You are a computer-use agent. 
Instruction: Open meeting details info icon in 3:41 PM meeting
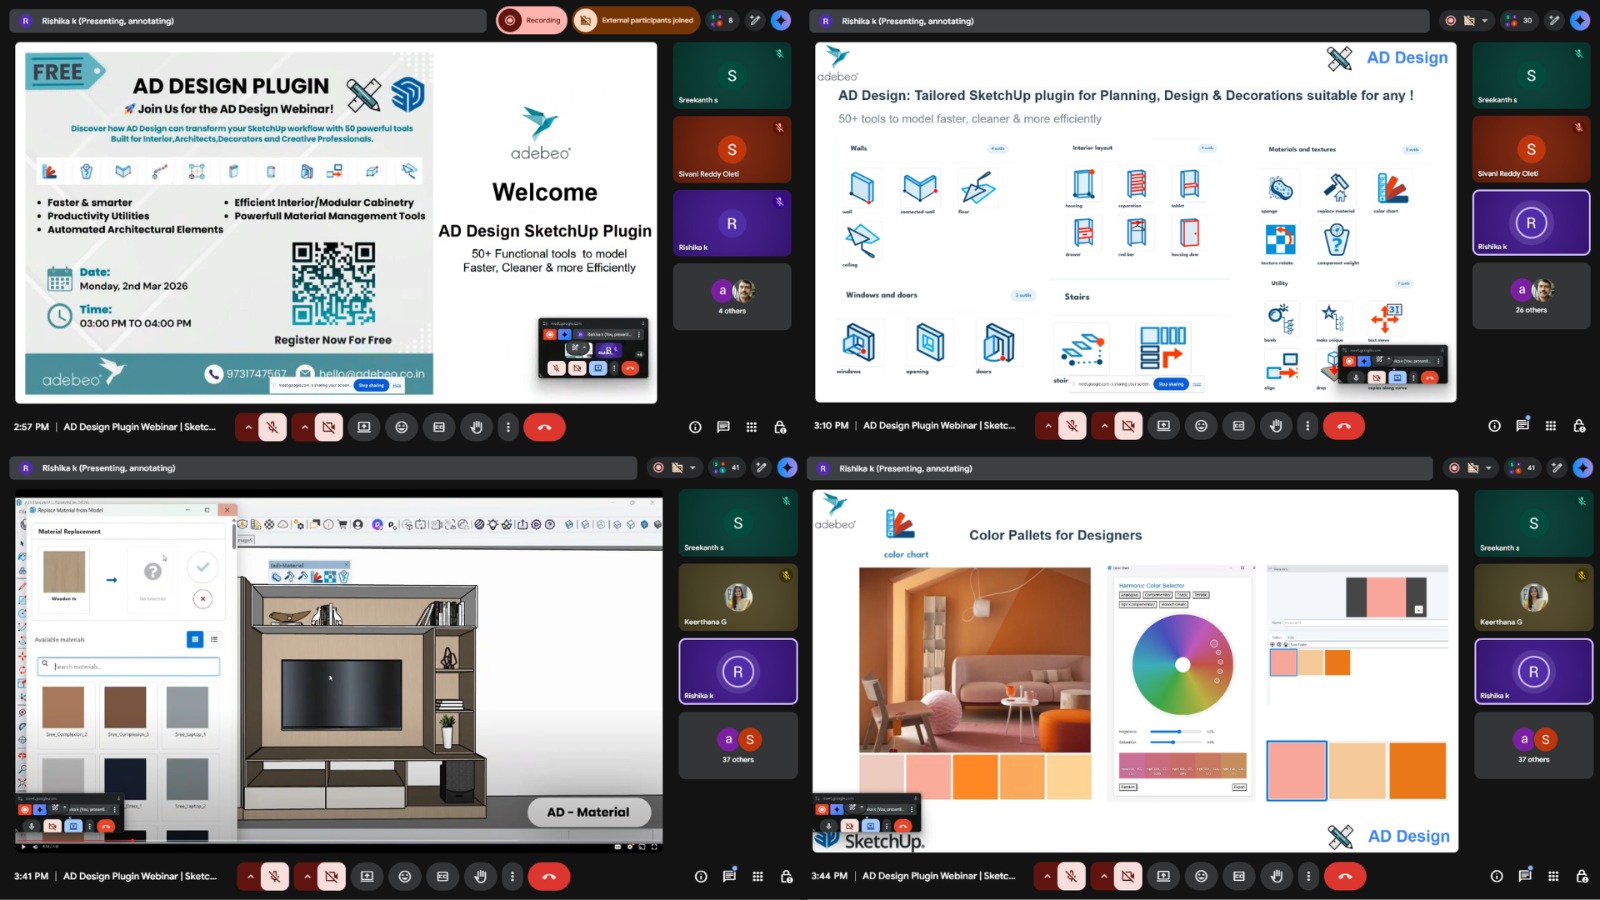coord(700,877)
